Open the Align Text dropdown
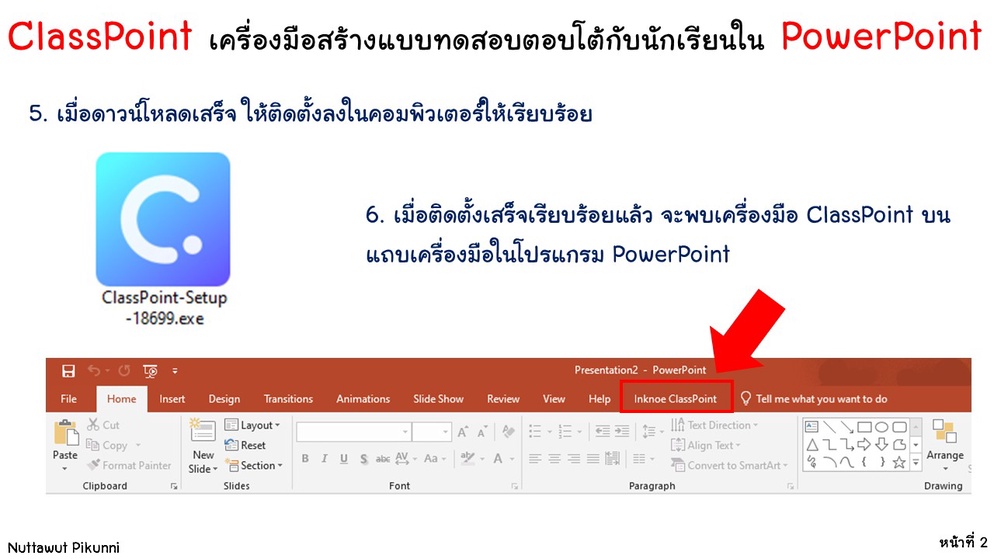Viewport: 994px width, 559px height. 705,445
